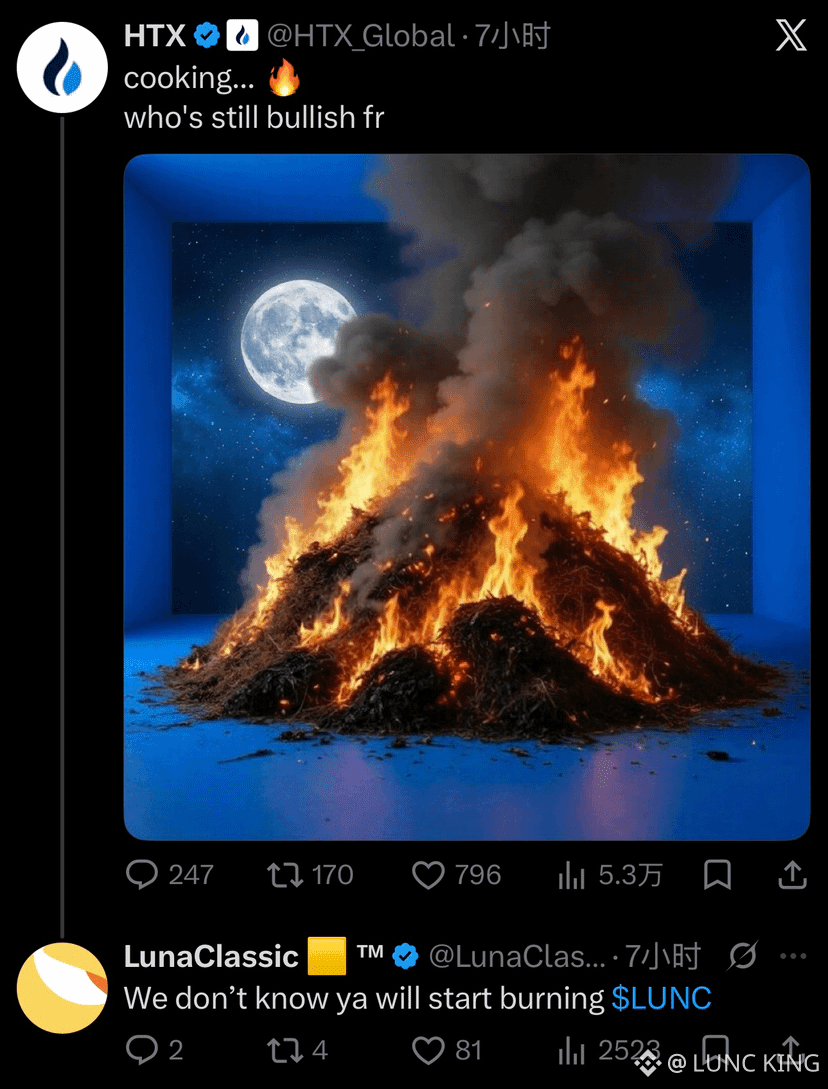
Task: Click the HTX display name
Action: (154, 35)
